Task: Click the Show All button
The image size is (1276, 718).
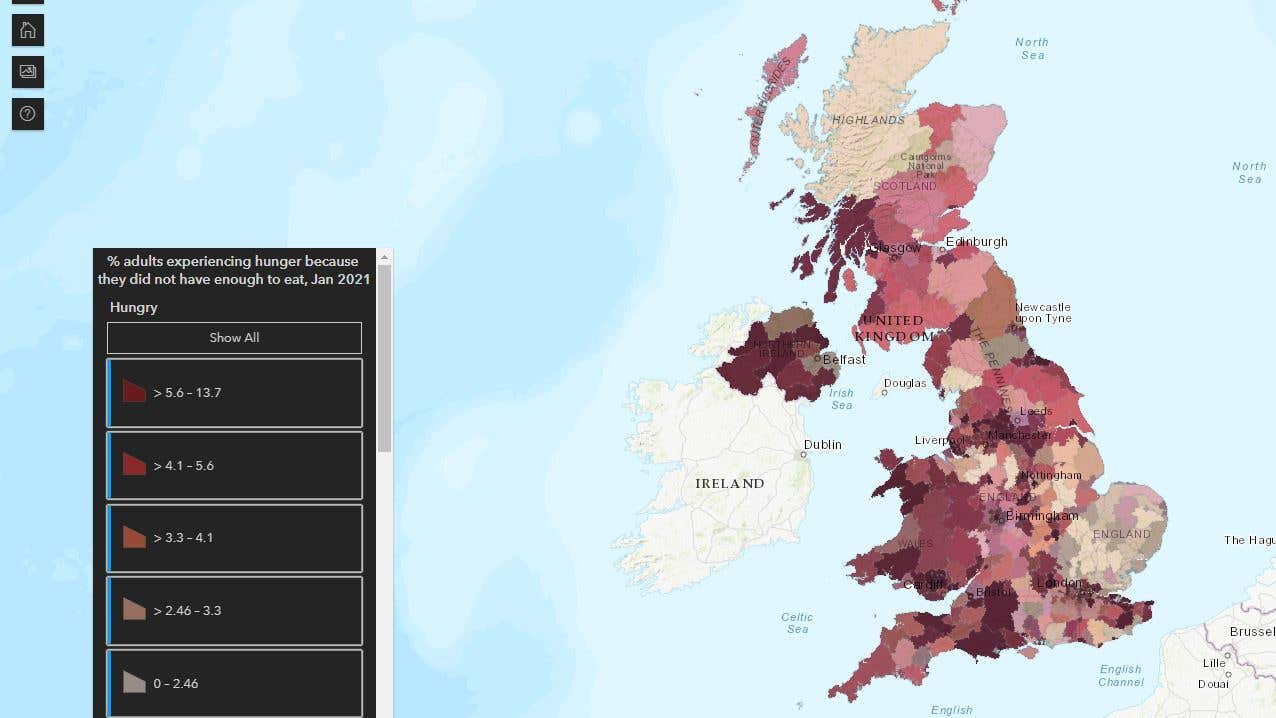Action: [234, 337]
